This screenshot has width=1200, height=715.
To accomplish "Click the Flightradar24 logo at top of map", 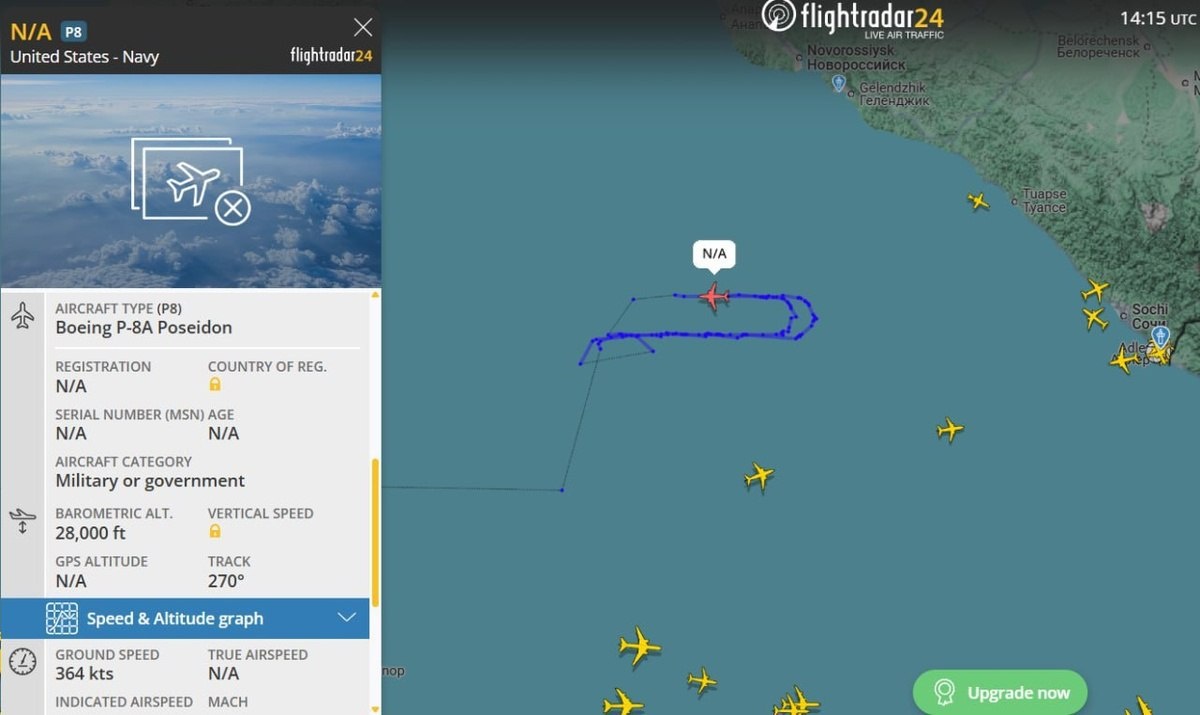I will pyautogui.click(x=853, y=18).
